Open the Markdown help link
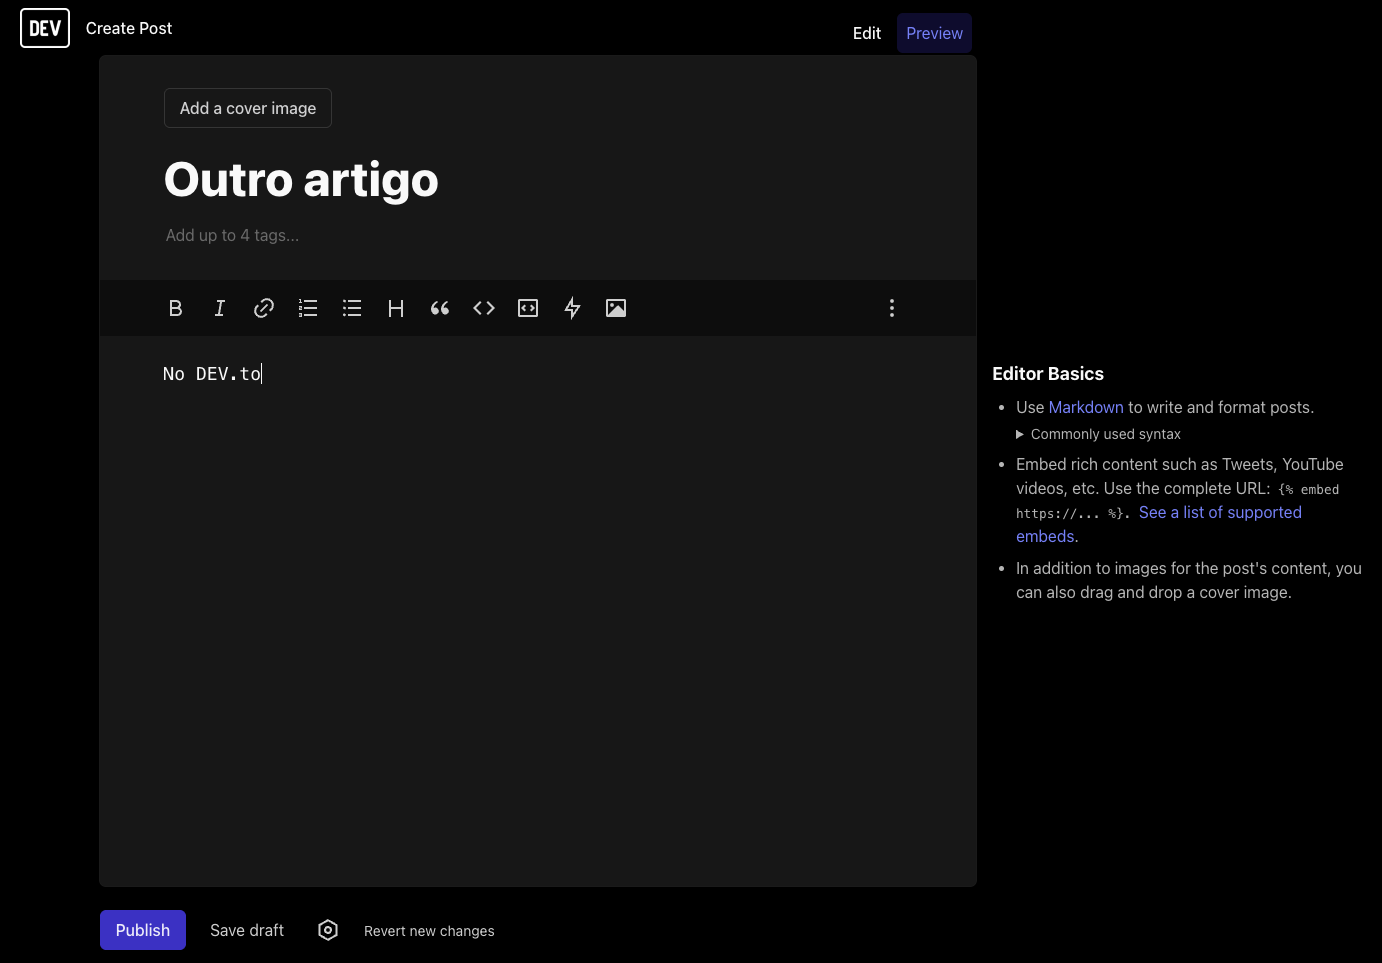This screenshot has height=963, width=1382. [1086, 407]
